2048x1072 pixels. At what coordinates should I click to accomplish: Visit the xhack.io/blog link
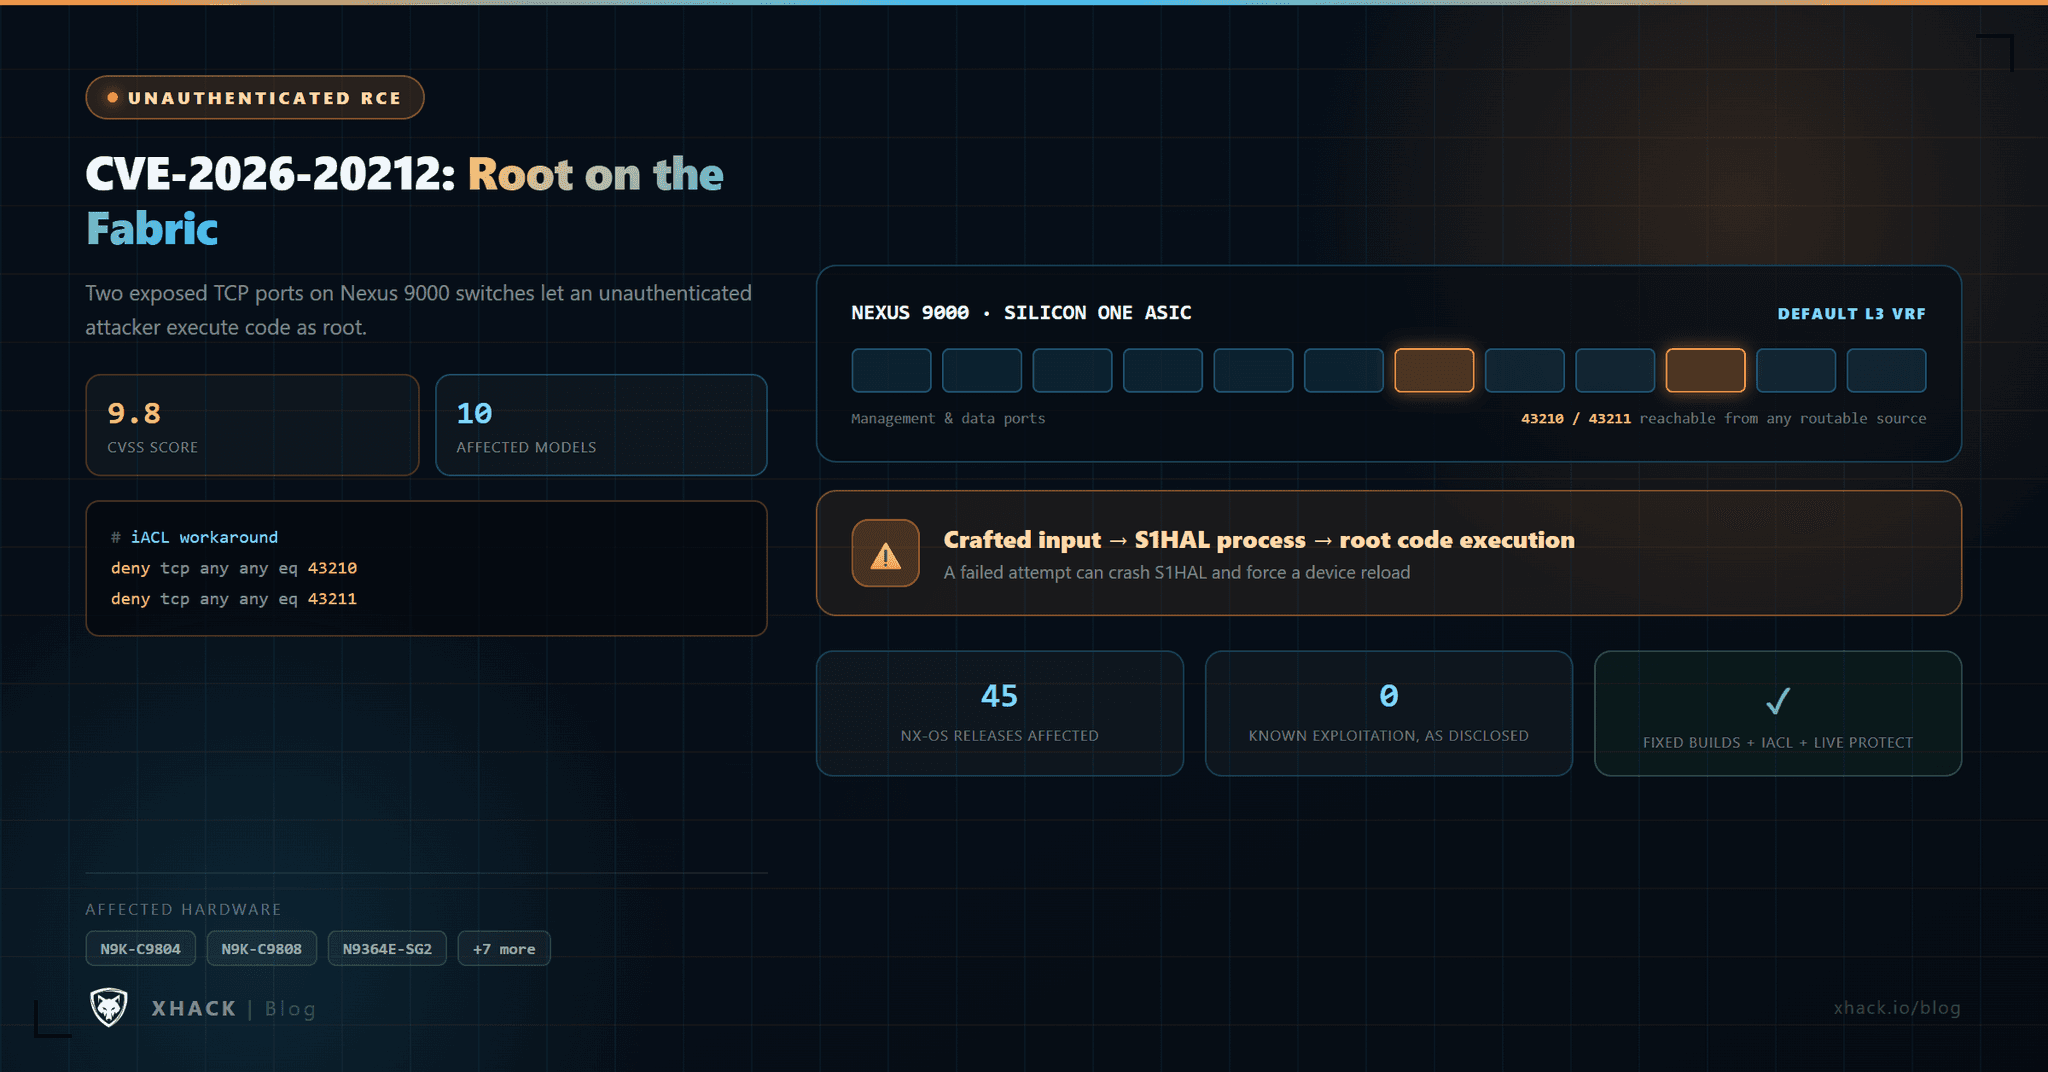1897,1008
